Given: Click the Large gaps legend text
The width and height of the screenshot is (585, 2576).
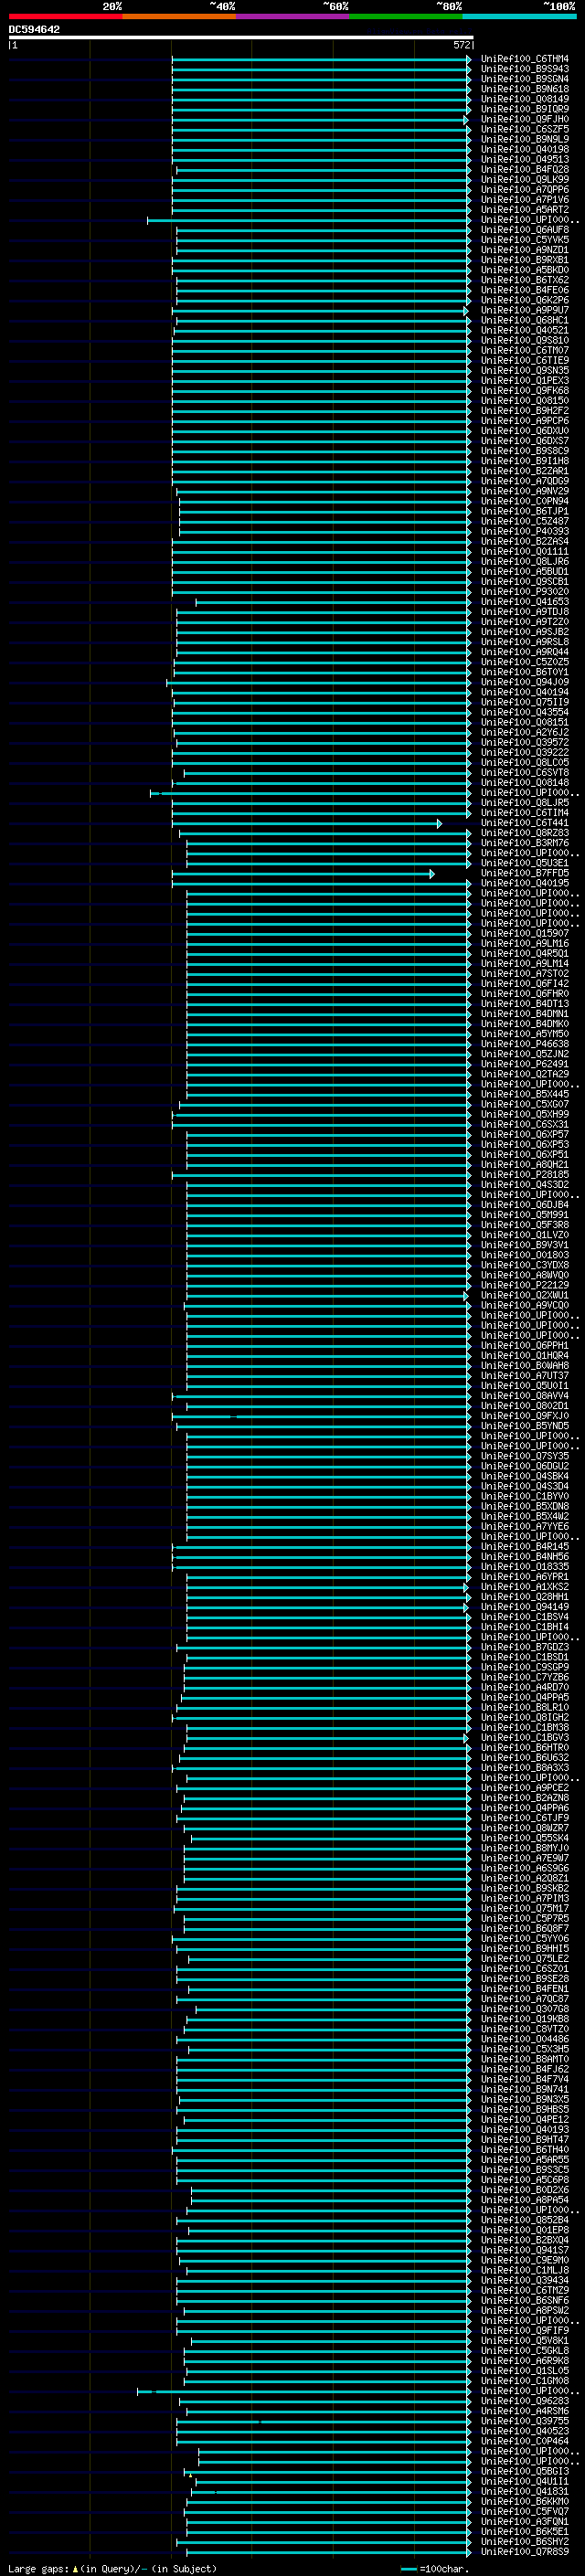Looking at the screenshot, I should 112,2569.
